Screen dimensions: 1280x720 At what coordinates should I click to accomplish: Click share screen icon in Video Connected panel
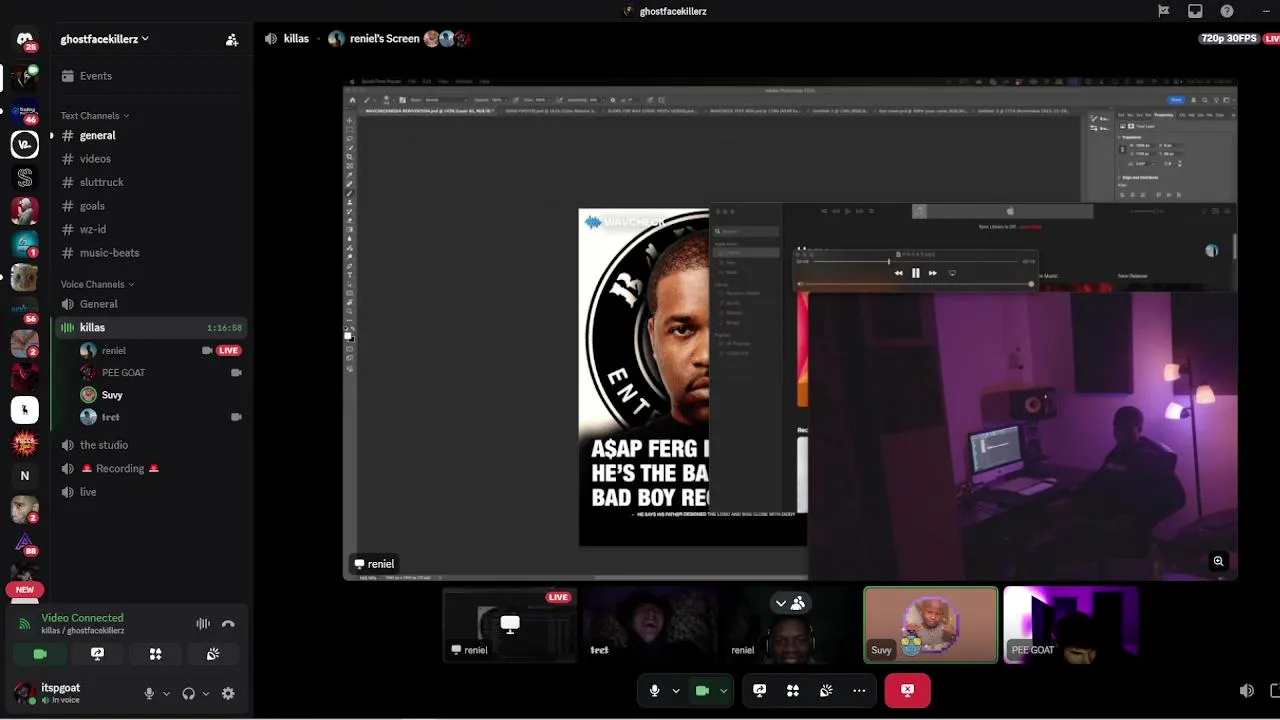[97, 654]
